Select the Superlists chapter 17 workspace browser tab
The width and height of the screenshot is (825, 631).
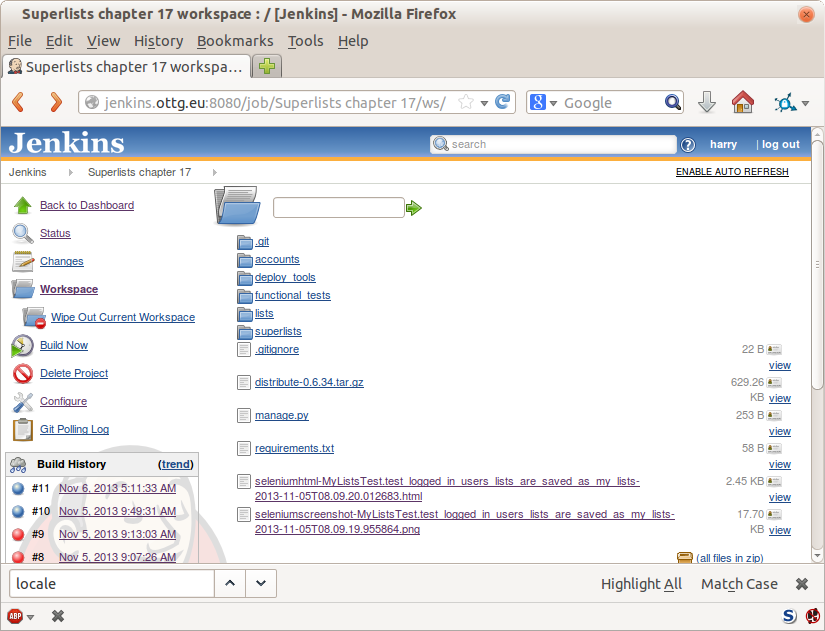[126, 68]
